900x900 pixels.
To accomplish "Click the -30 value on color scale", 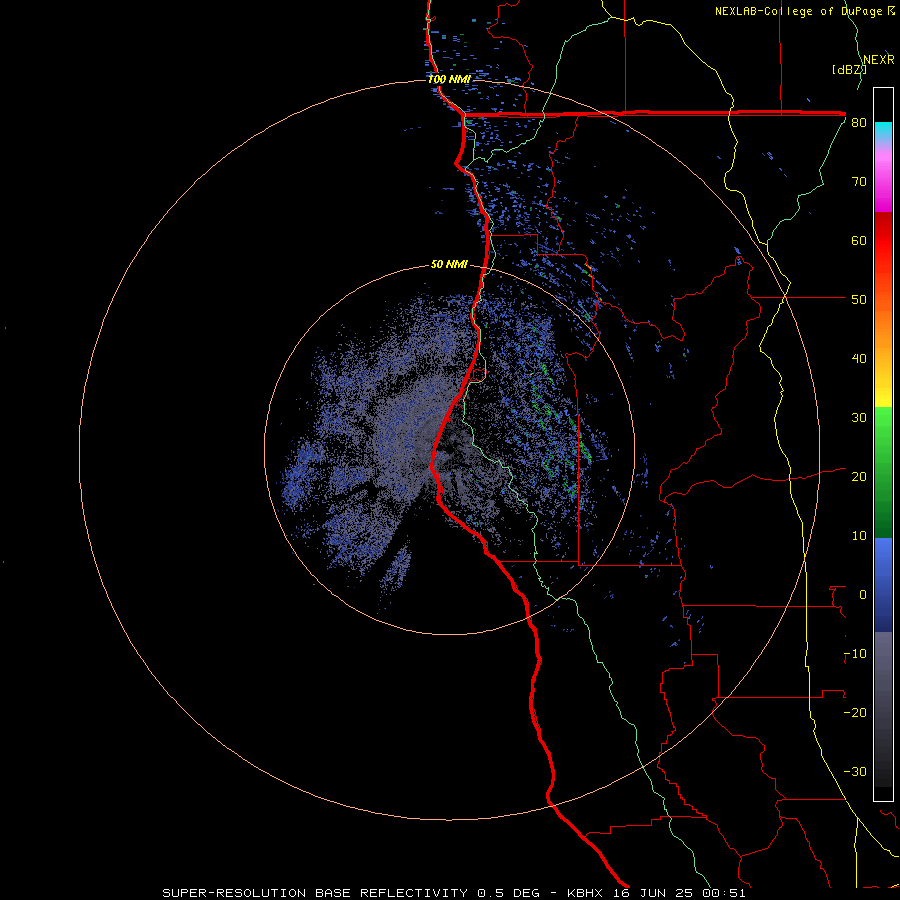I will tap(855, 771).
